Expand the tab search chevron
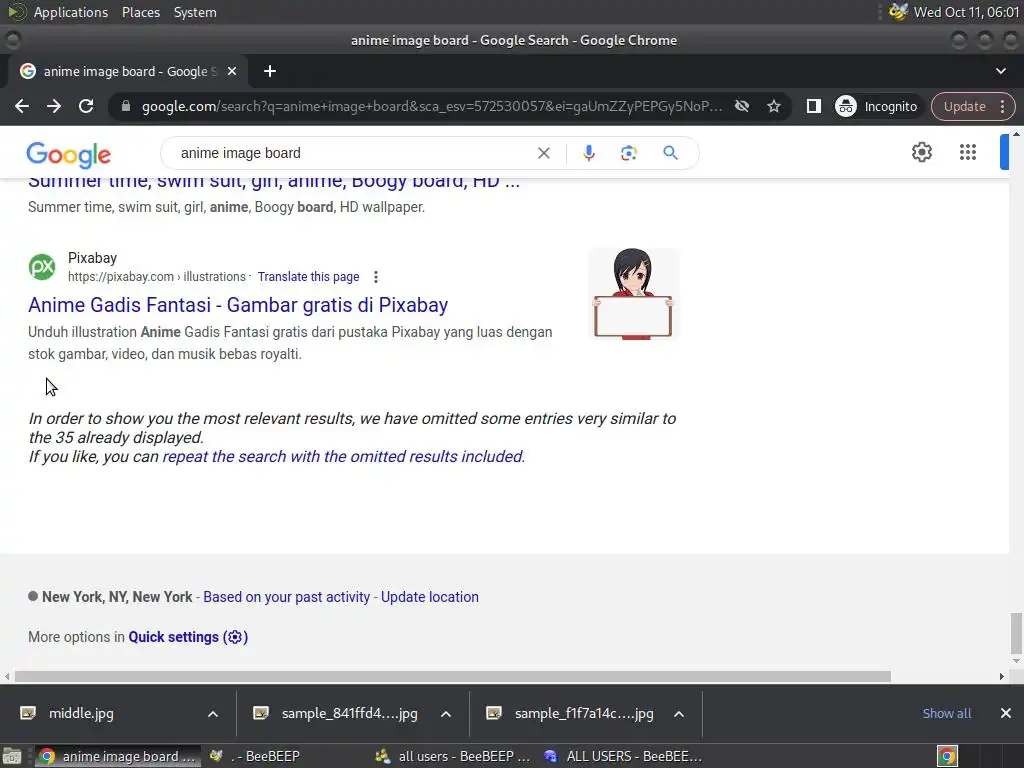The width and height of the screenshot is (1024, 768). 1000,71
